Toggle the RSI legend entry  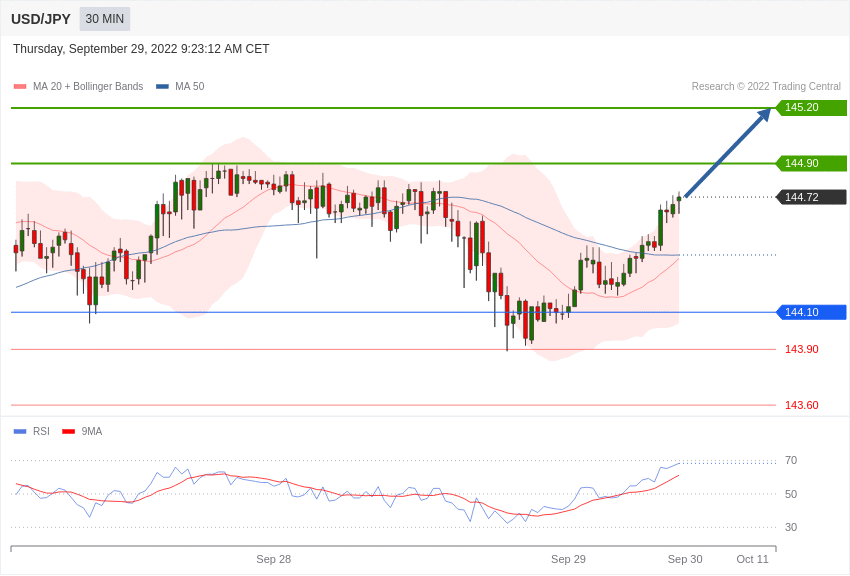(x=31, y=431)
